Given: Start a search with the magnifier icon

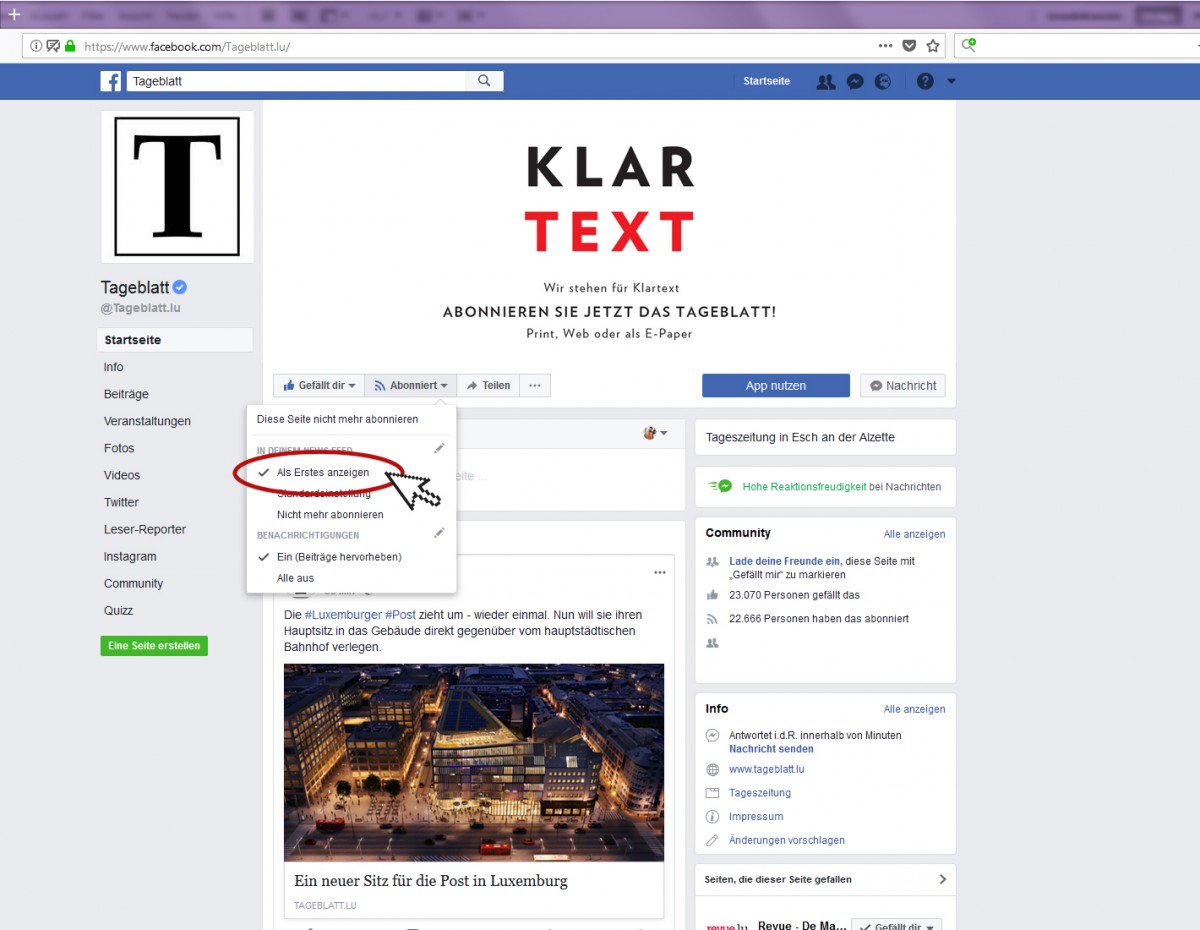Looking at the screenshot, I should tap(485, 81).
